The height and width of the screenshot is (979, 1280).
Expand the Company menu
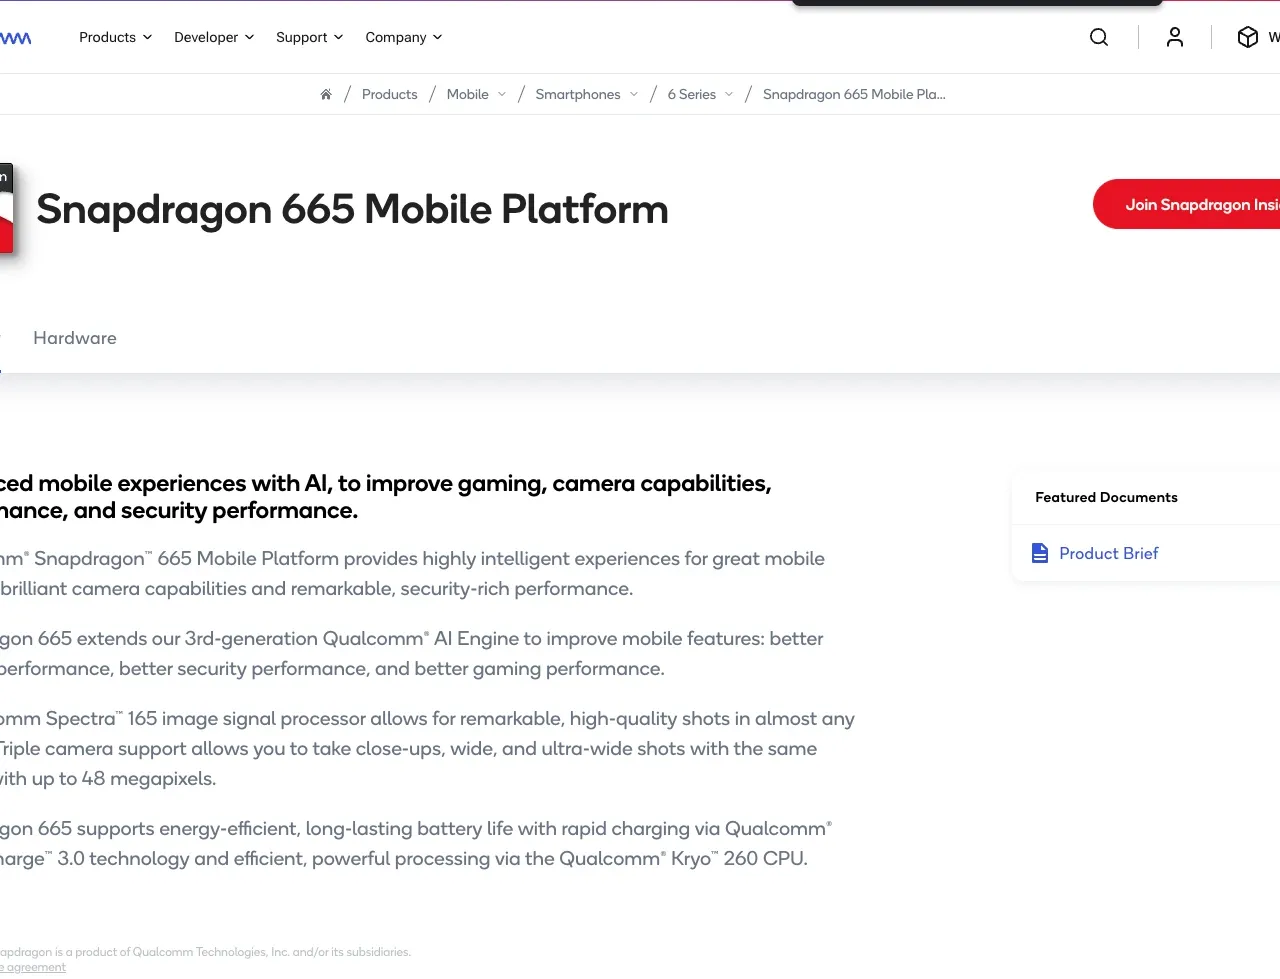point(403,37)
